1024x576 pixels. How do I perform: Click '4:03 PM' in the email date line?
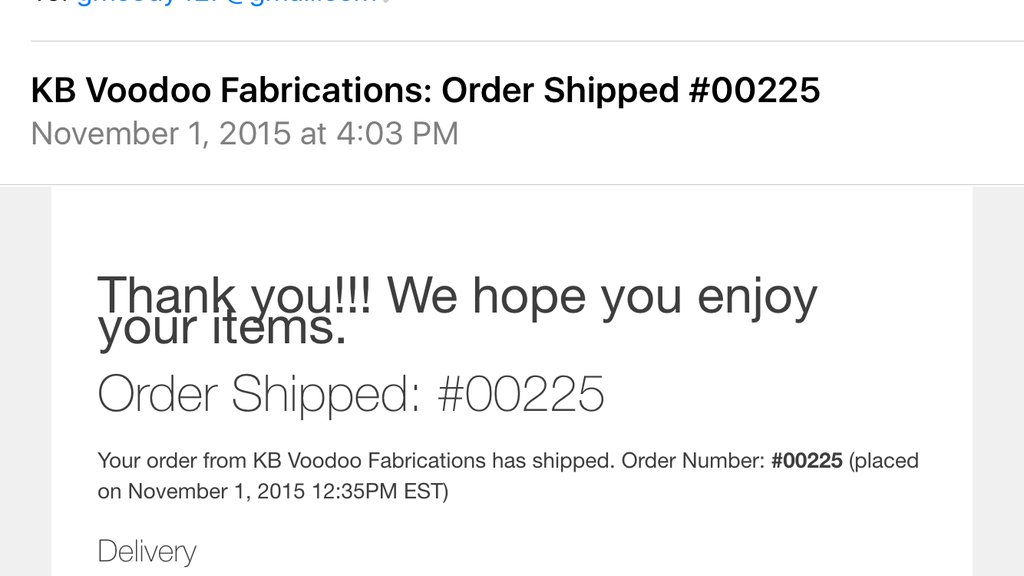[x=397, y=134]
